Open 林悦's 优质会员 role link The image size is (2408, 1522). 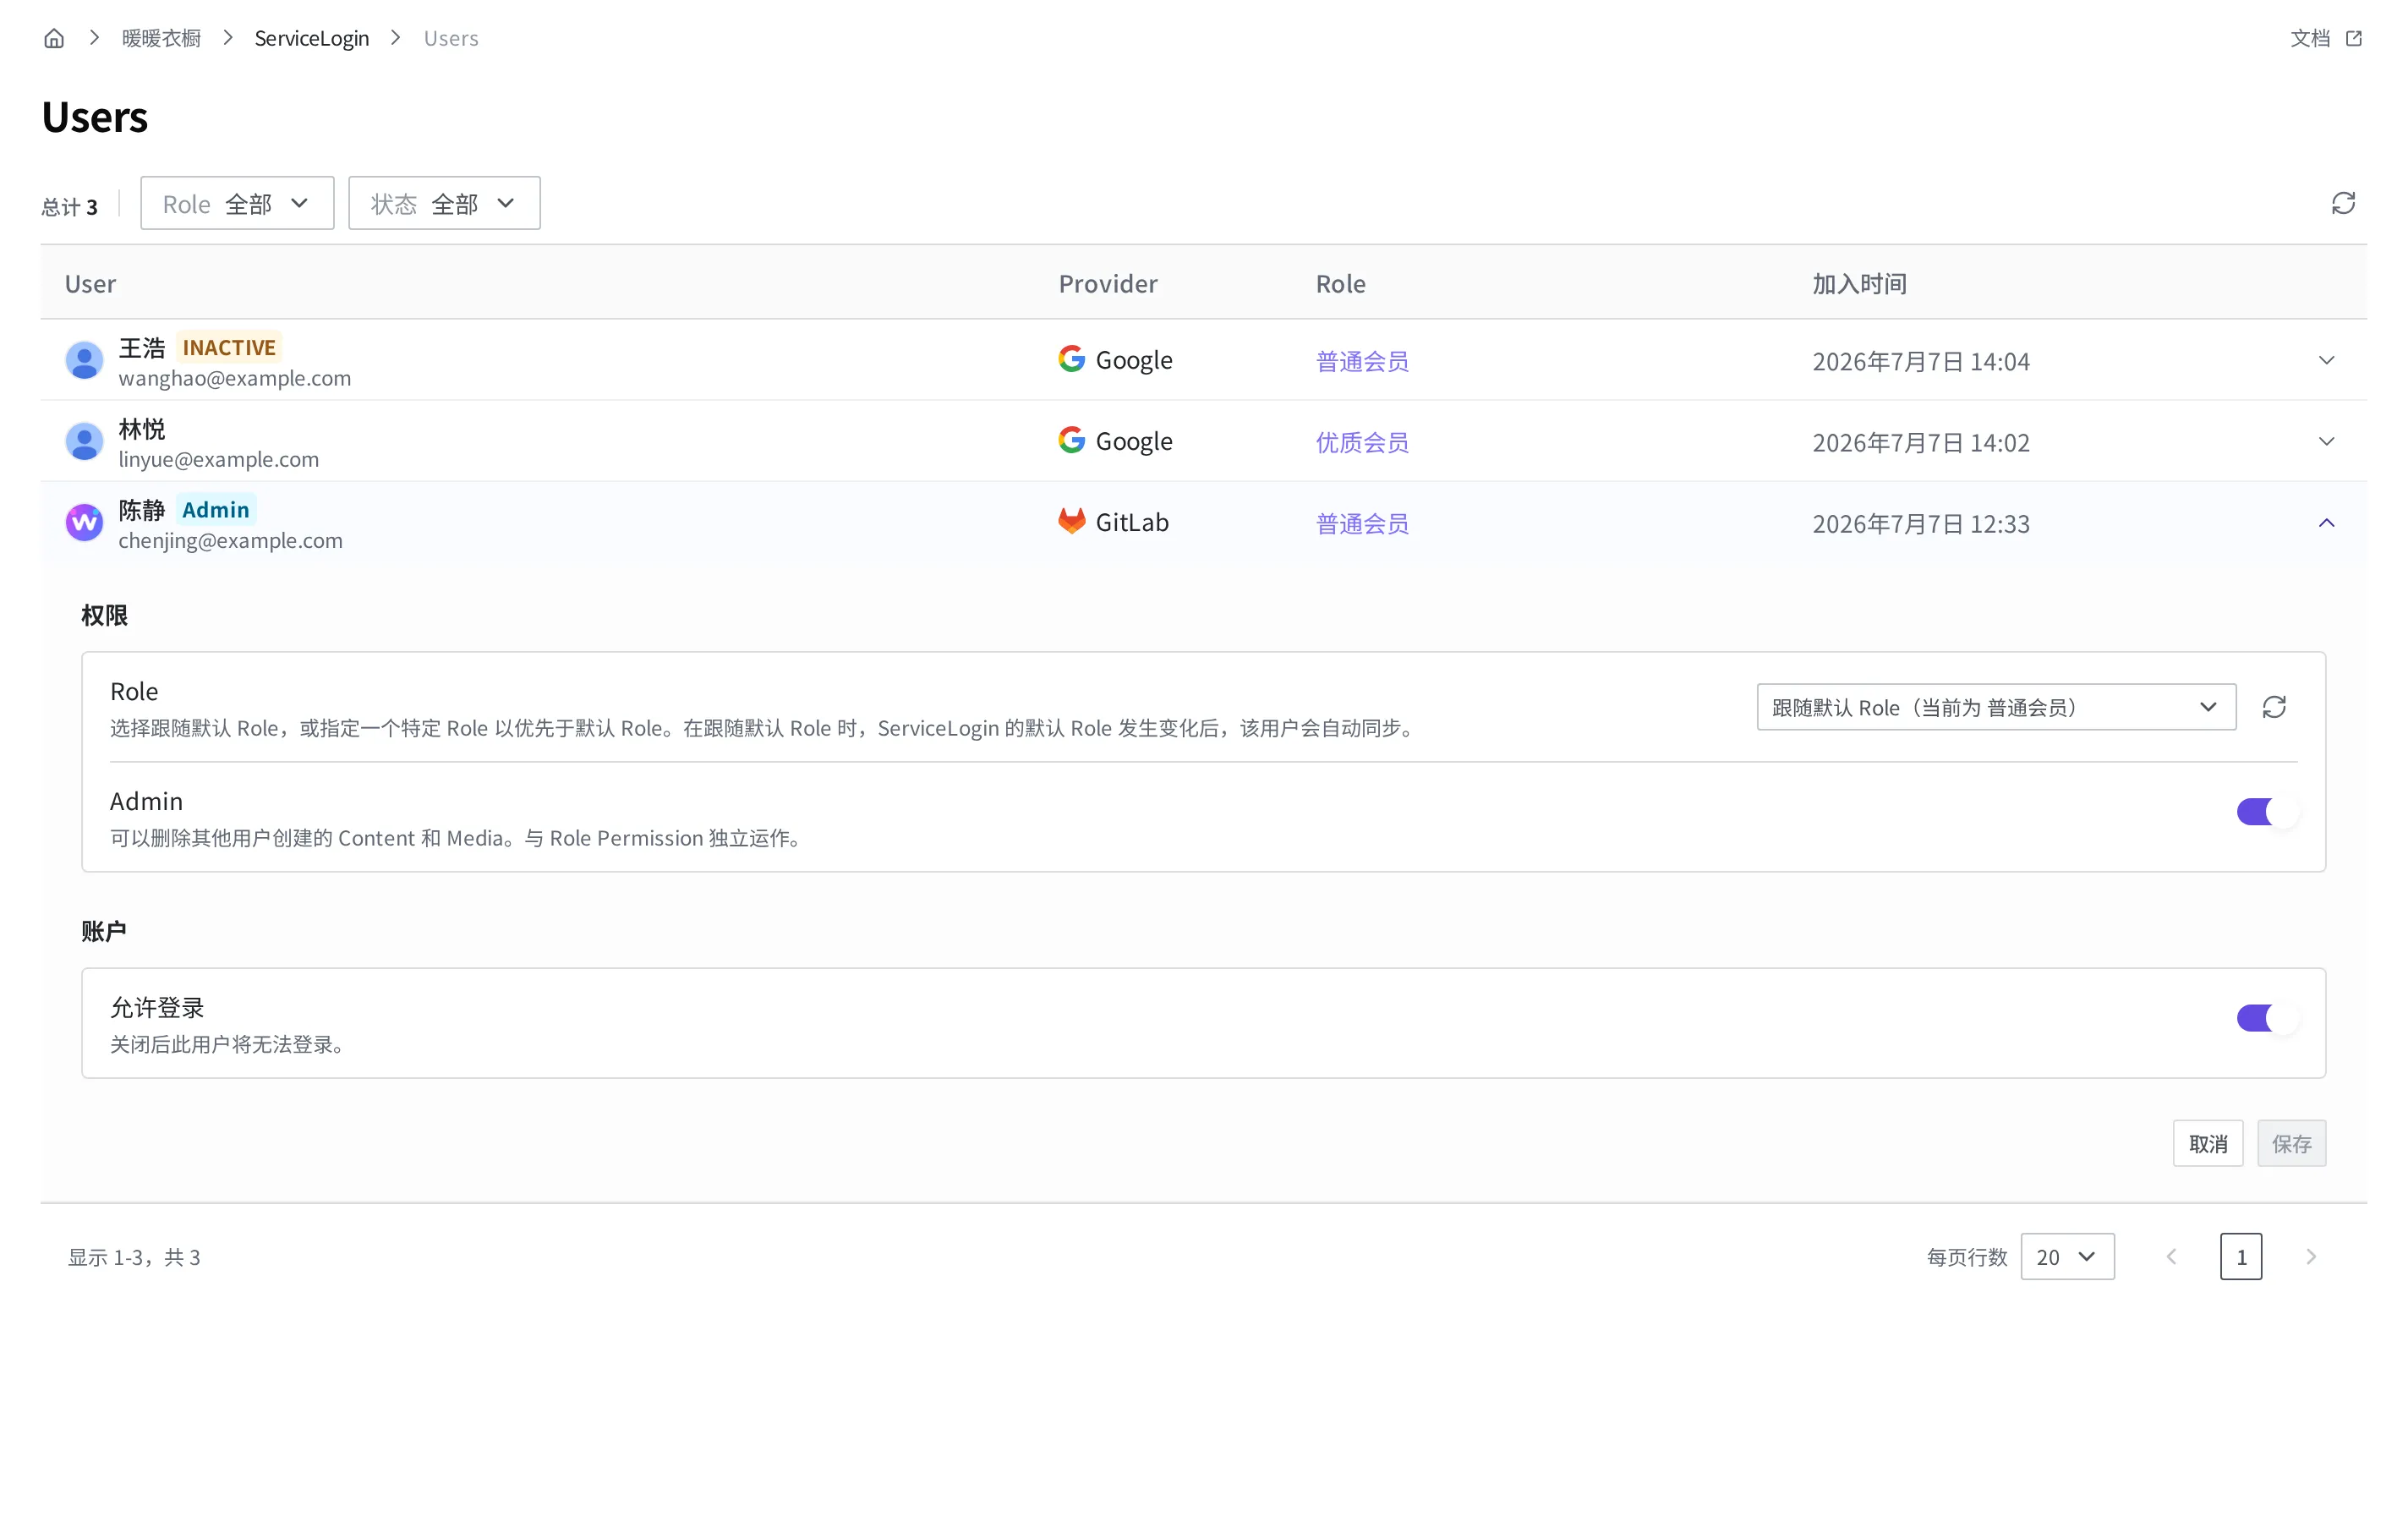1361,442
